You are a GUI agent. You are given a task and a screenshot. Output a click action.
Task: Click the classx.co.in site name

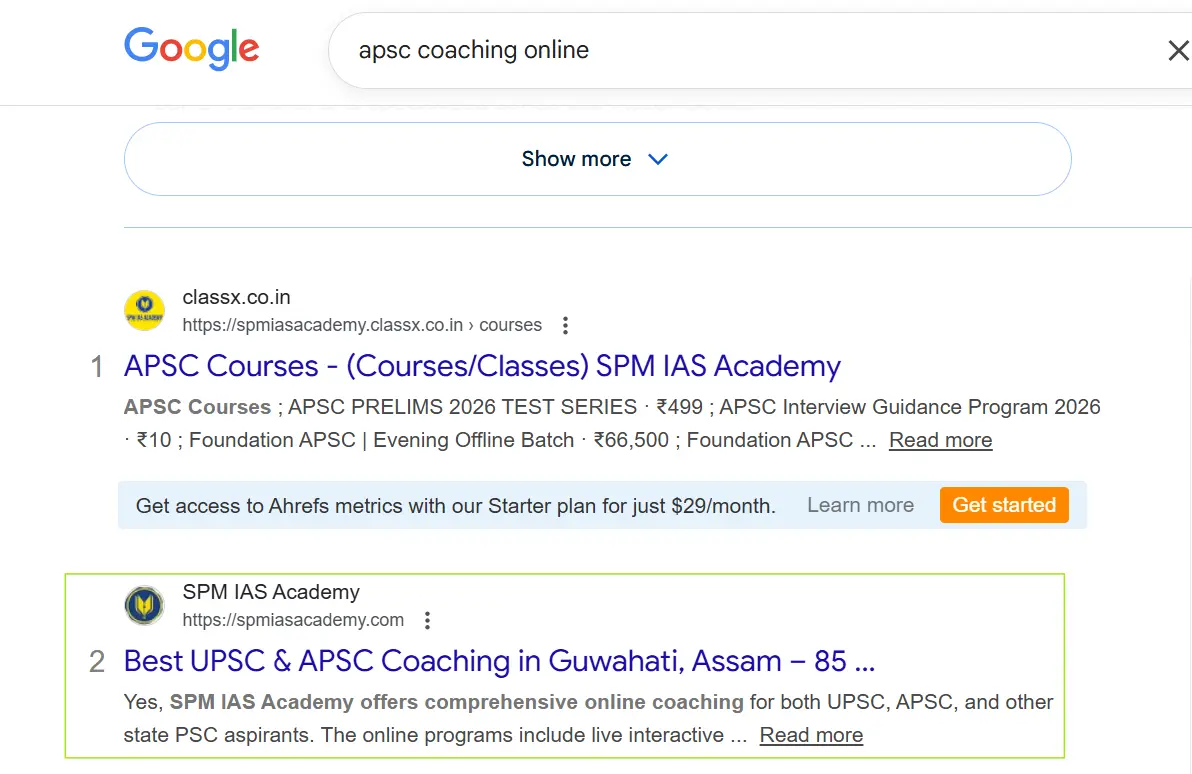pos(236,297)
